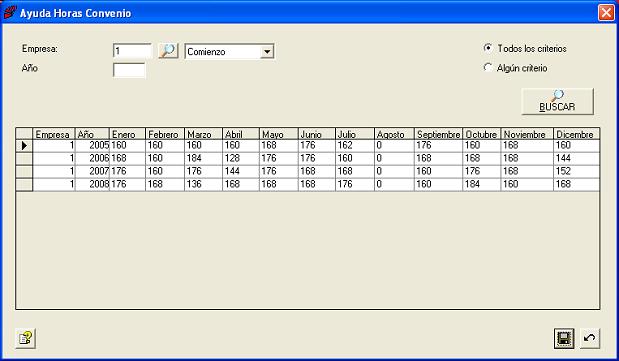The height and width of the screenshot is (361, 619).
Task: Select Noviembre cell 160 in 2008 row
Action: point(527,185)
